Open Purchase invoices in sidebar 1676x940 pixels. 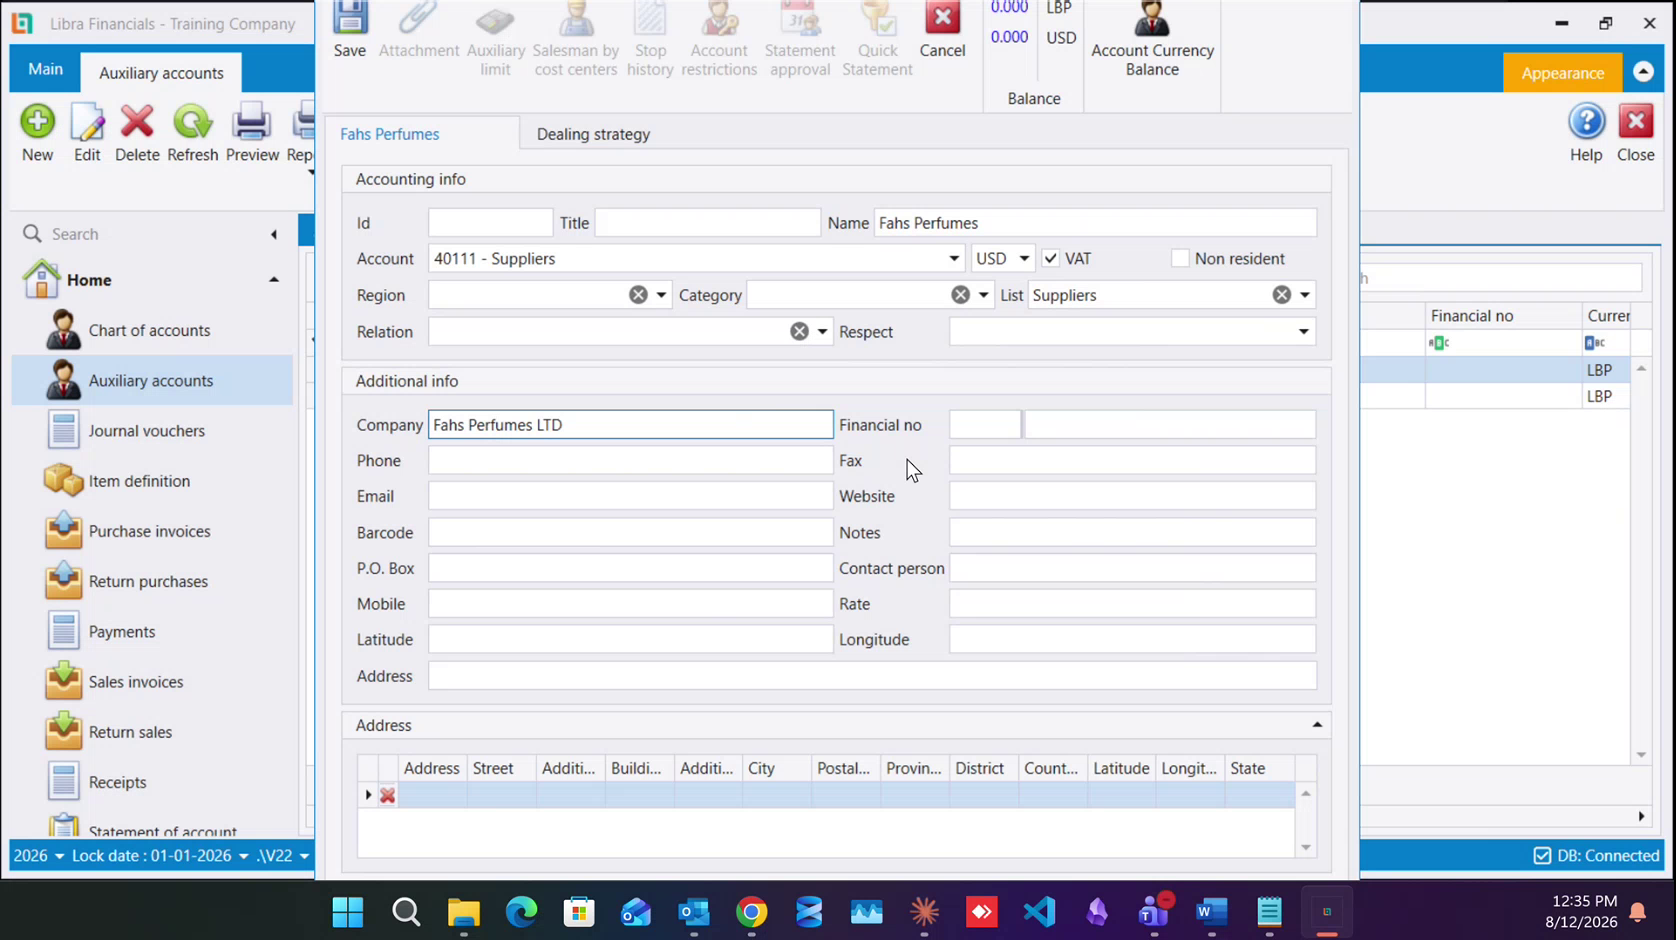pyautogui.click(x=149, y=531)
